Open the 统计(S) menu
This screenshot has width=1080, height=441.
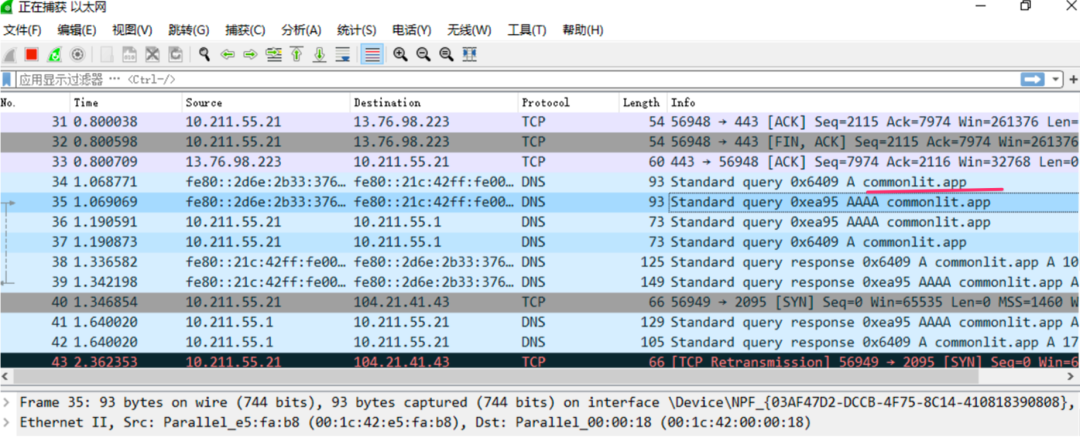coord(357,30)
